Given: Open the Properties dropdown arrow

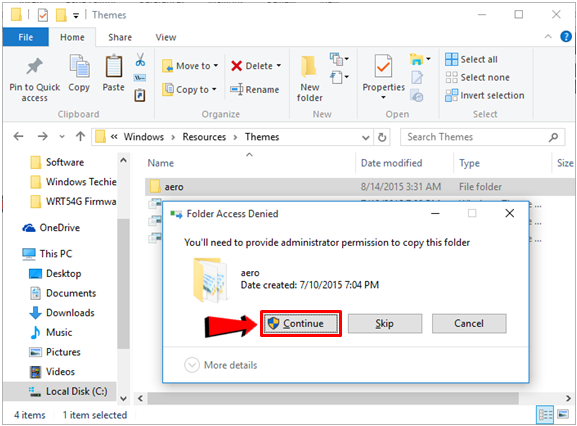Looking at the screenshot, I should (x=383, y=97).
